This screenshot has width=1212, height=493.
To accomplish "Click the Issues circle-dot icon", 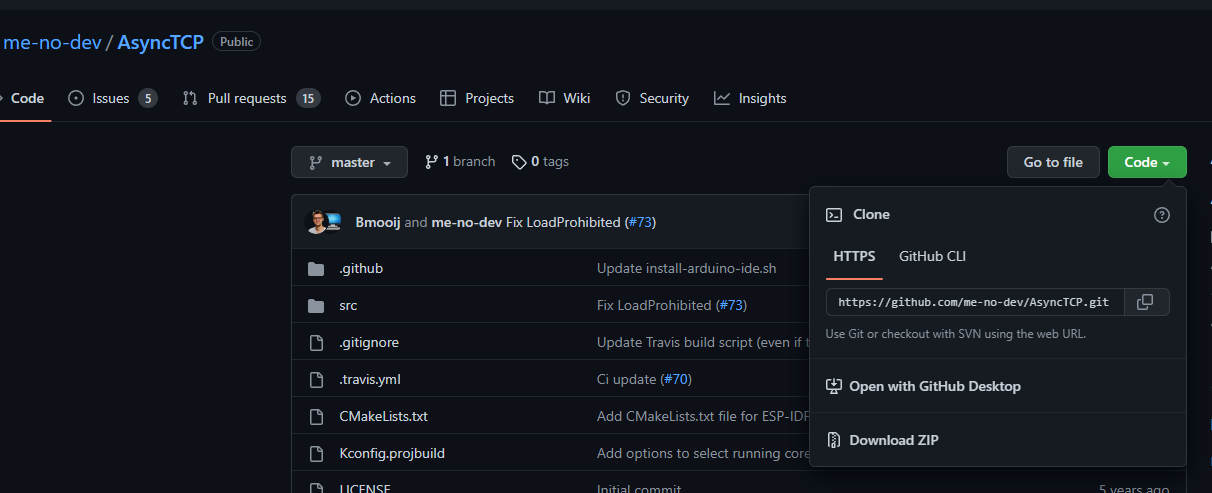I will (76, 98).
